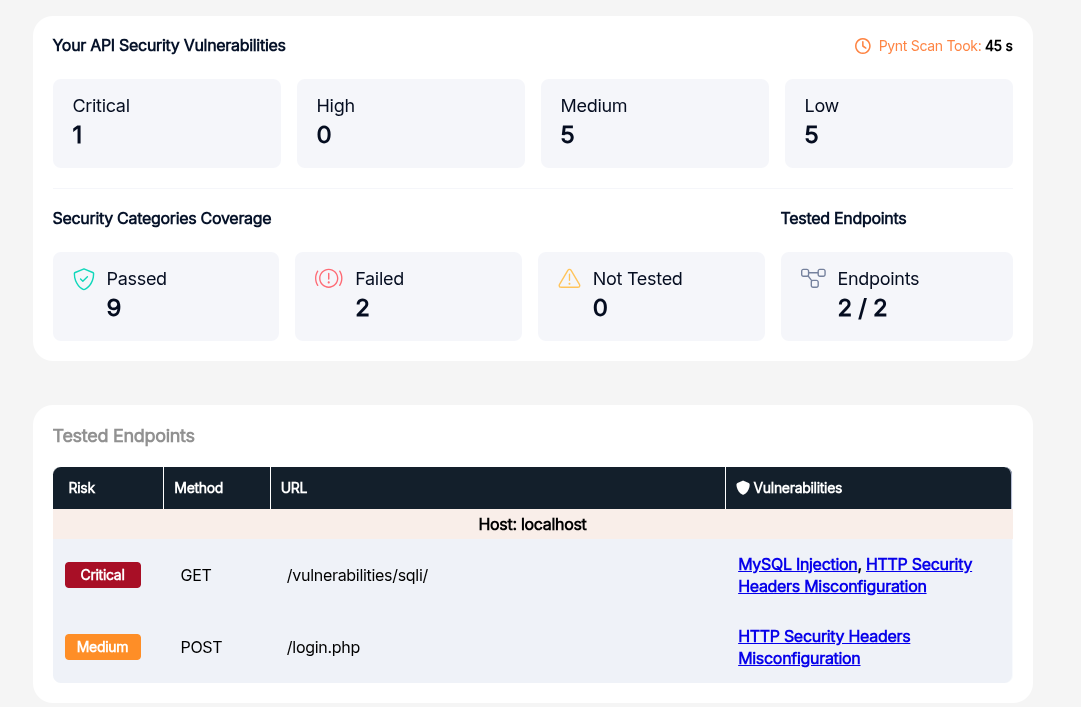The height and width of the screenshot is (707, 1081).
Task: Click the Risk column header
Action: (82, 488)
